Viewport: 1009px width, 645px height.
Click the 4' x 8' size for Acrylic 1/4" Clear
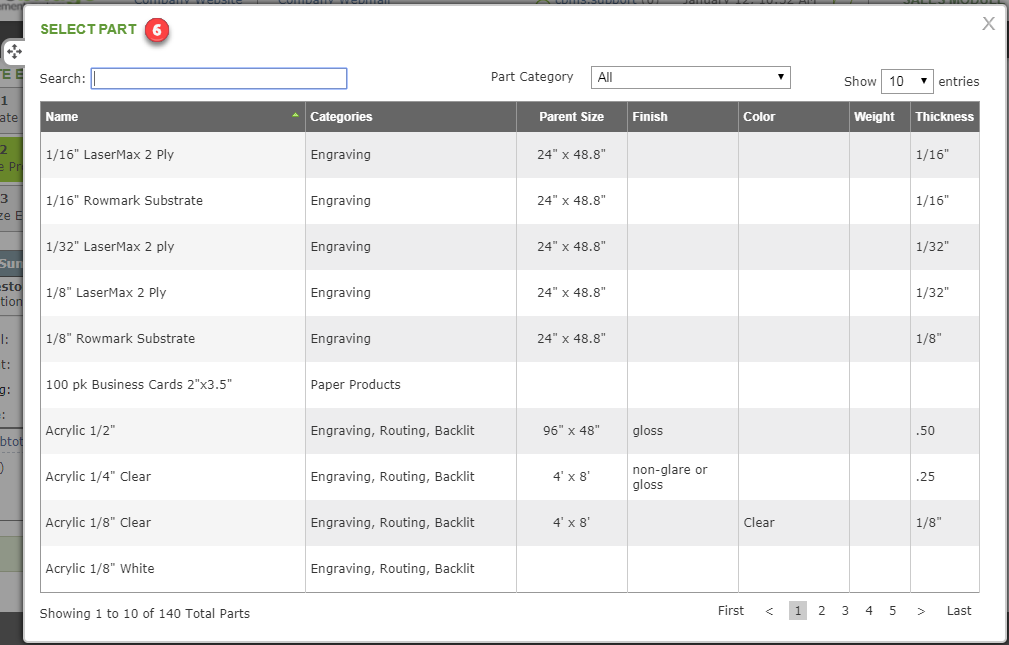point(571,477)
